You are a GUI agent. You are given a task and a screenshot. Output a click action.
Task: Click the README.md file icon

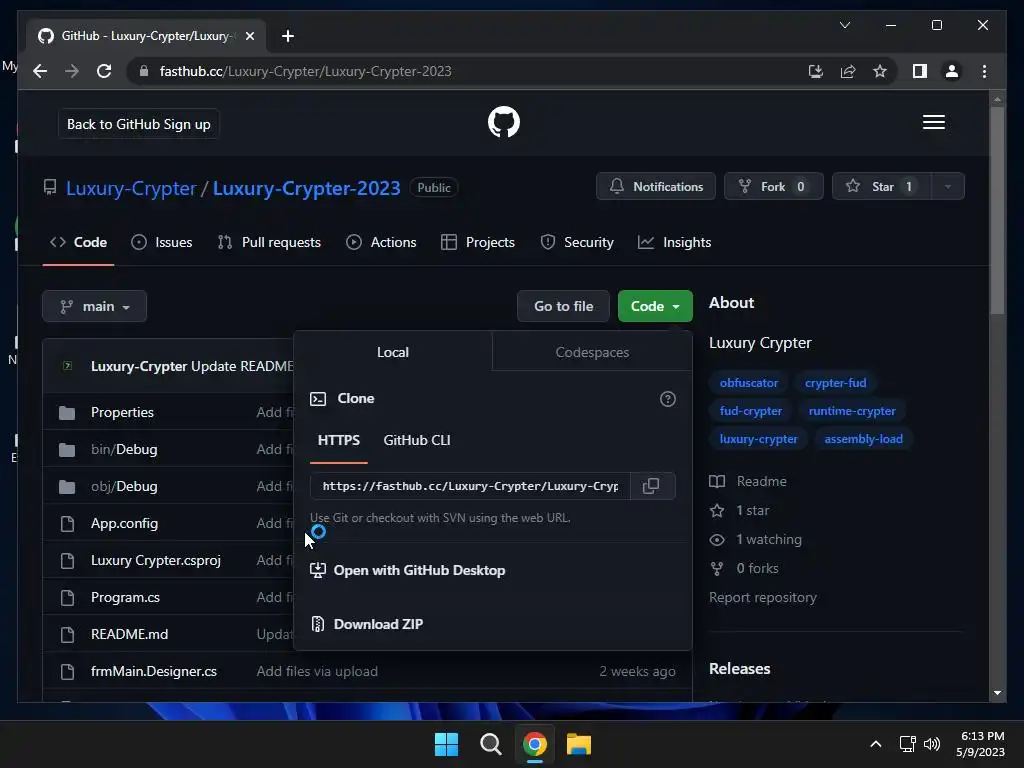(67, 635)
